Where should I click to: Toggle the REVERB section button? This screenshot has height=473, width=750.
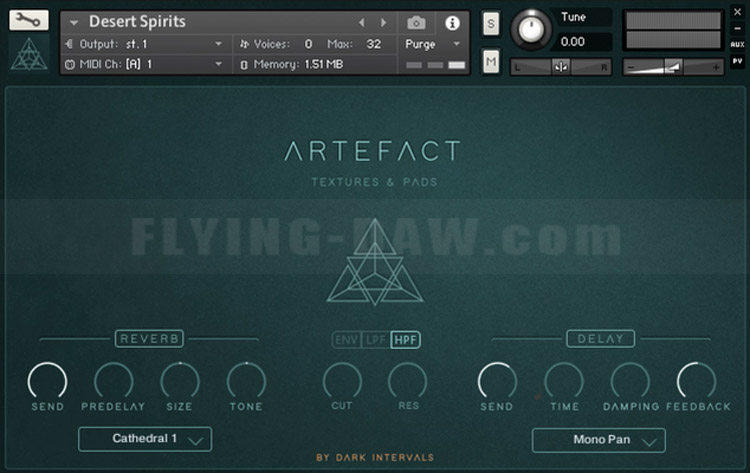pos(149,339)
